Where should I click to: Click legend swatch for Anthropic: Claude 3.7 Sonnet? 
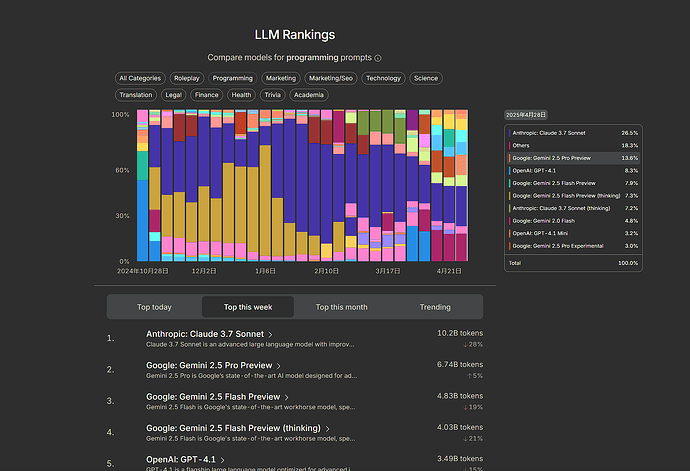(x=510, y=133)
